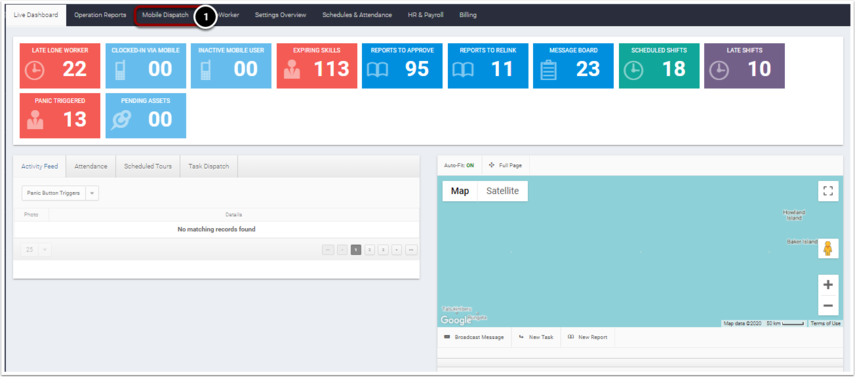Zoom in on the map
Screen dimensions: 855x377
[x=828, y=285]
